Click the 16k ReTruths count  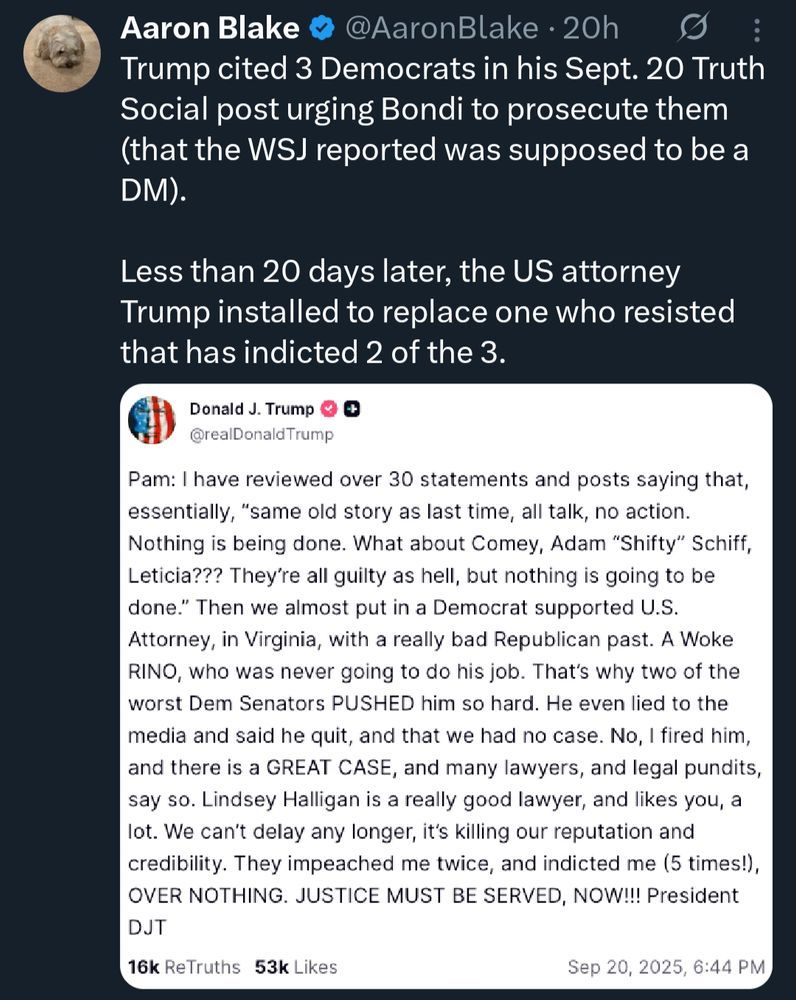coord(184,967)
